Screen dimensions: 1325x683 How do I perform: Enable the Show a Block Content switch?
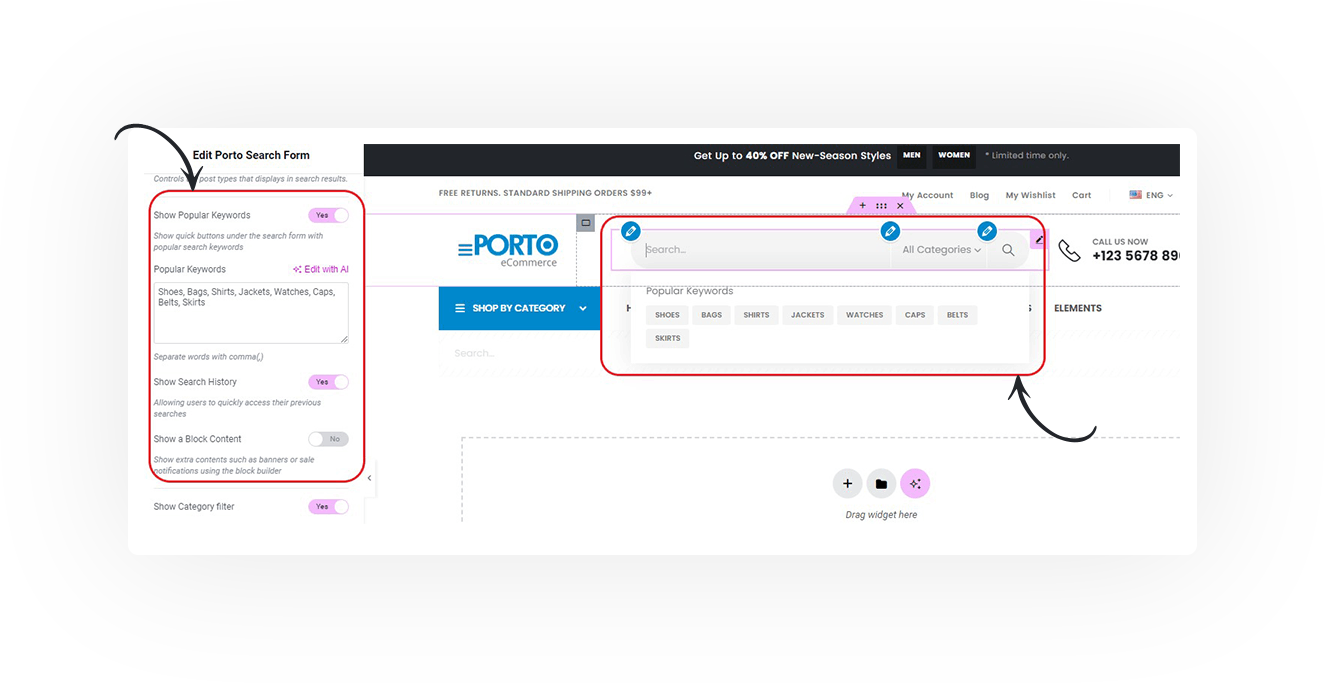328,439
